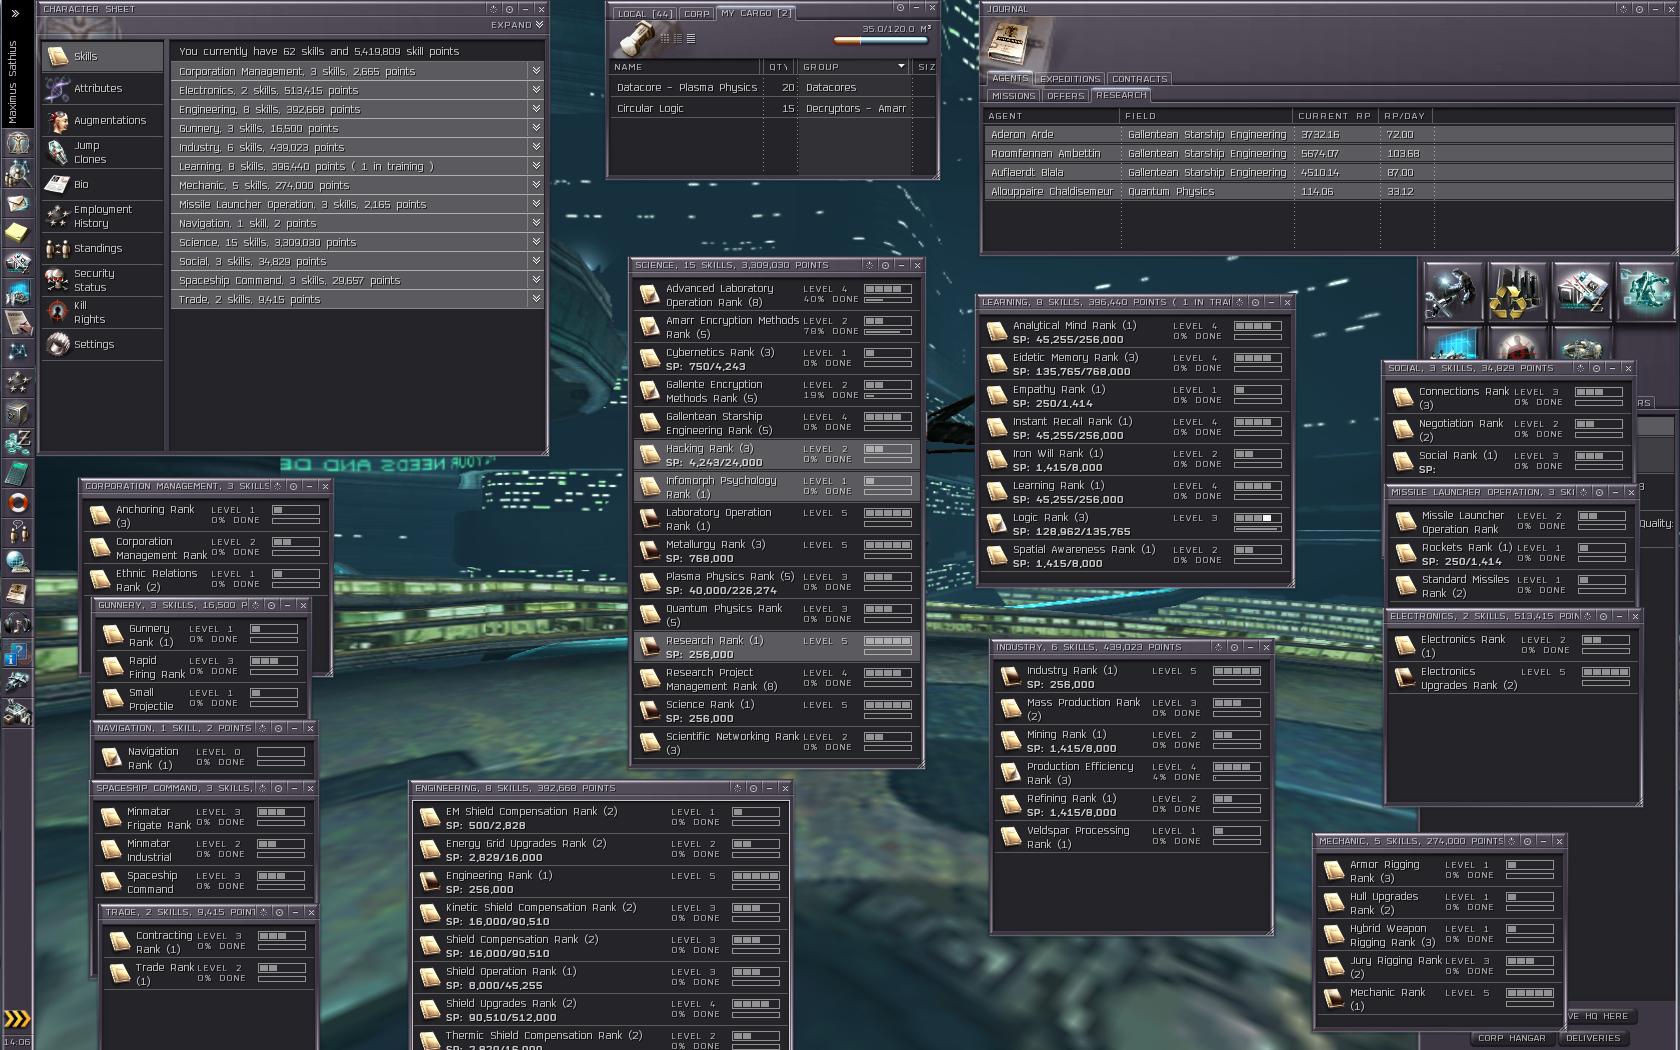Switch to the Local [44] tab
This screenshot has height=1050, width=1680.
(x=645, y=14)
